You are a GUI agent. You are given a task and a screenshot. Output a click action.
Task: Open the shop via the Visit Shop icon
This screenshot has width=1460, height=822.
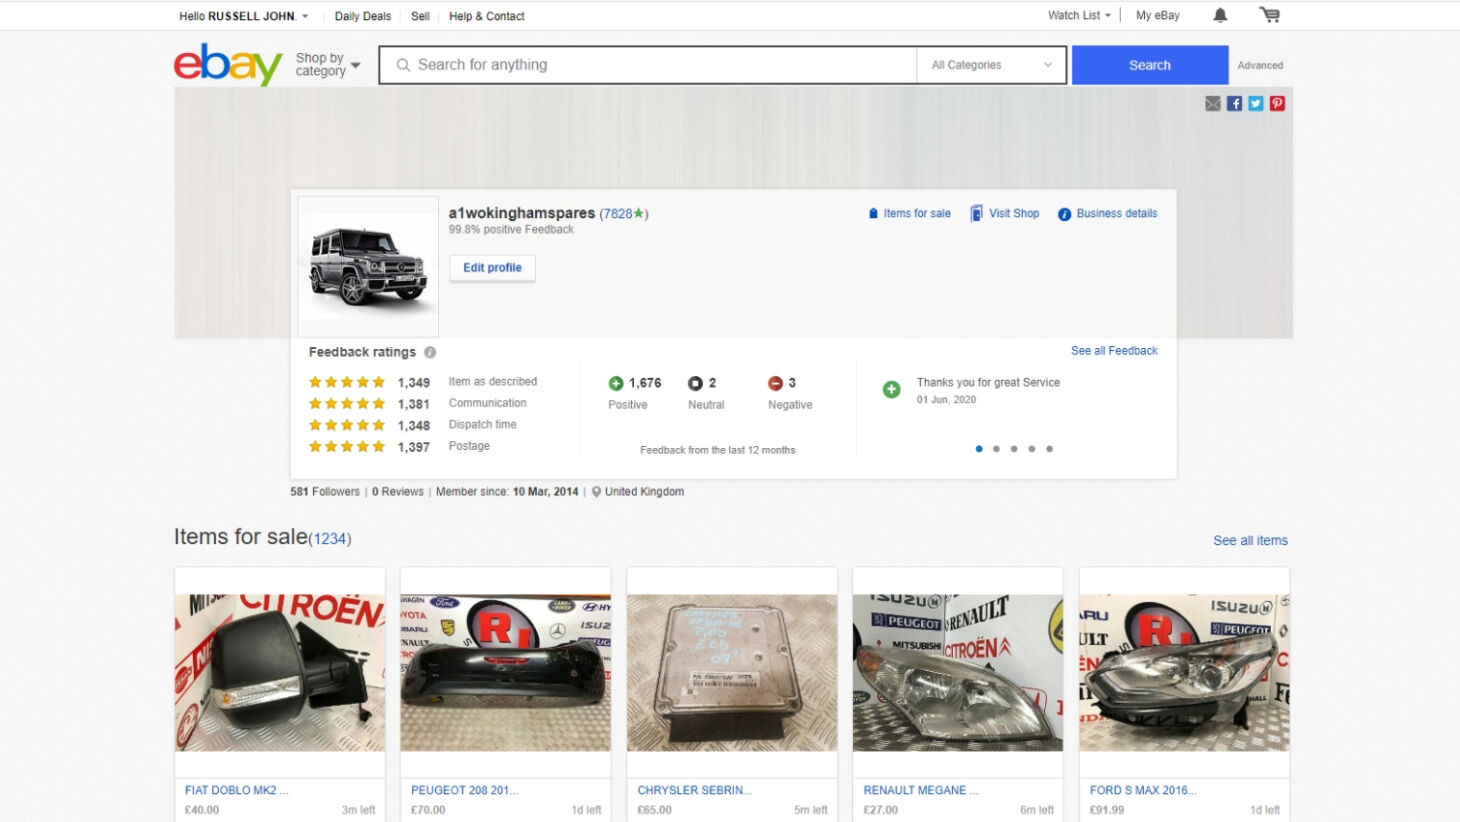tap(975, 213)
